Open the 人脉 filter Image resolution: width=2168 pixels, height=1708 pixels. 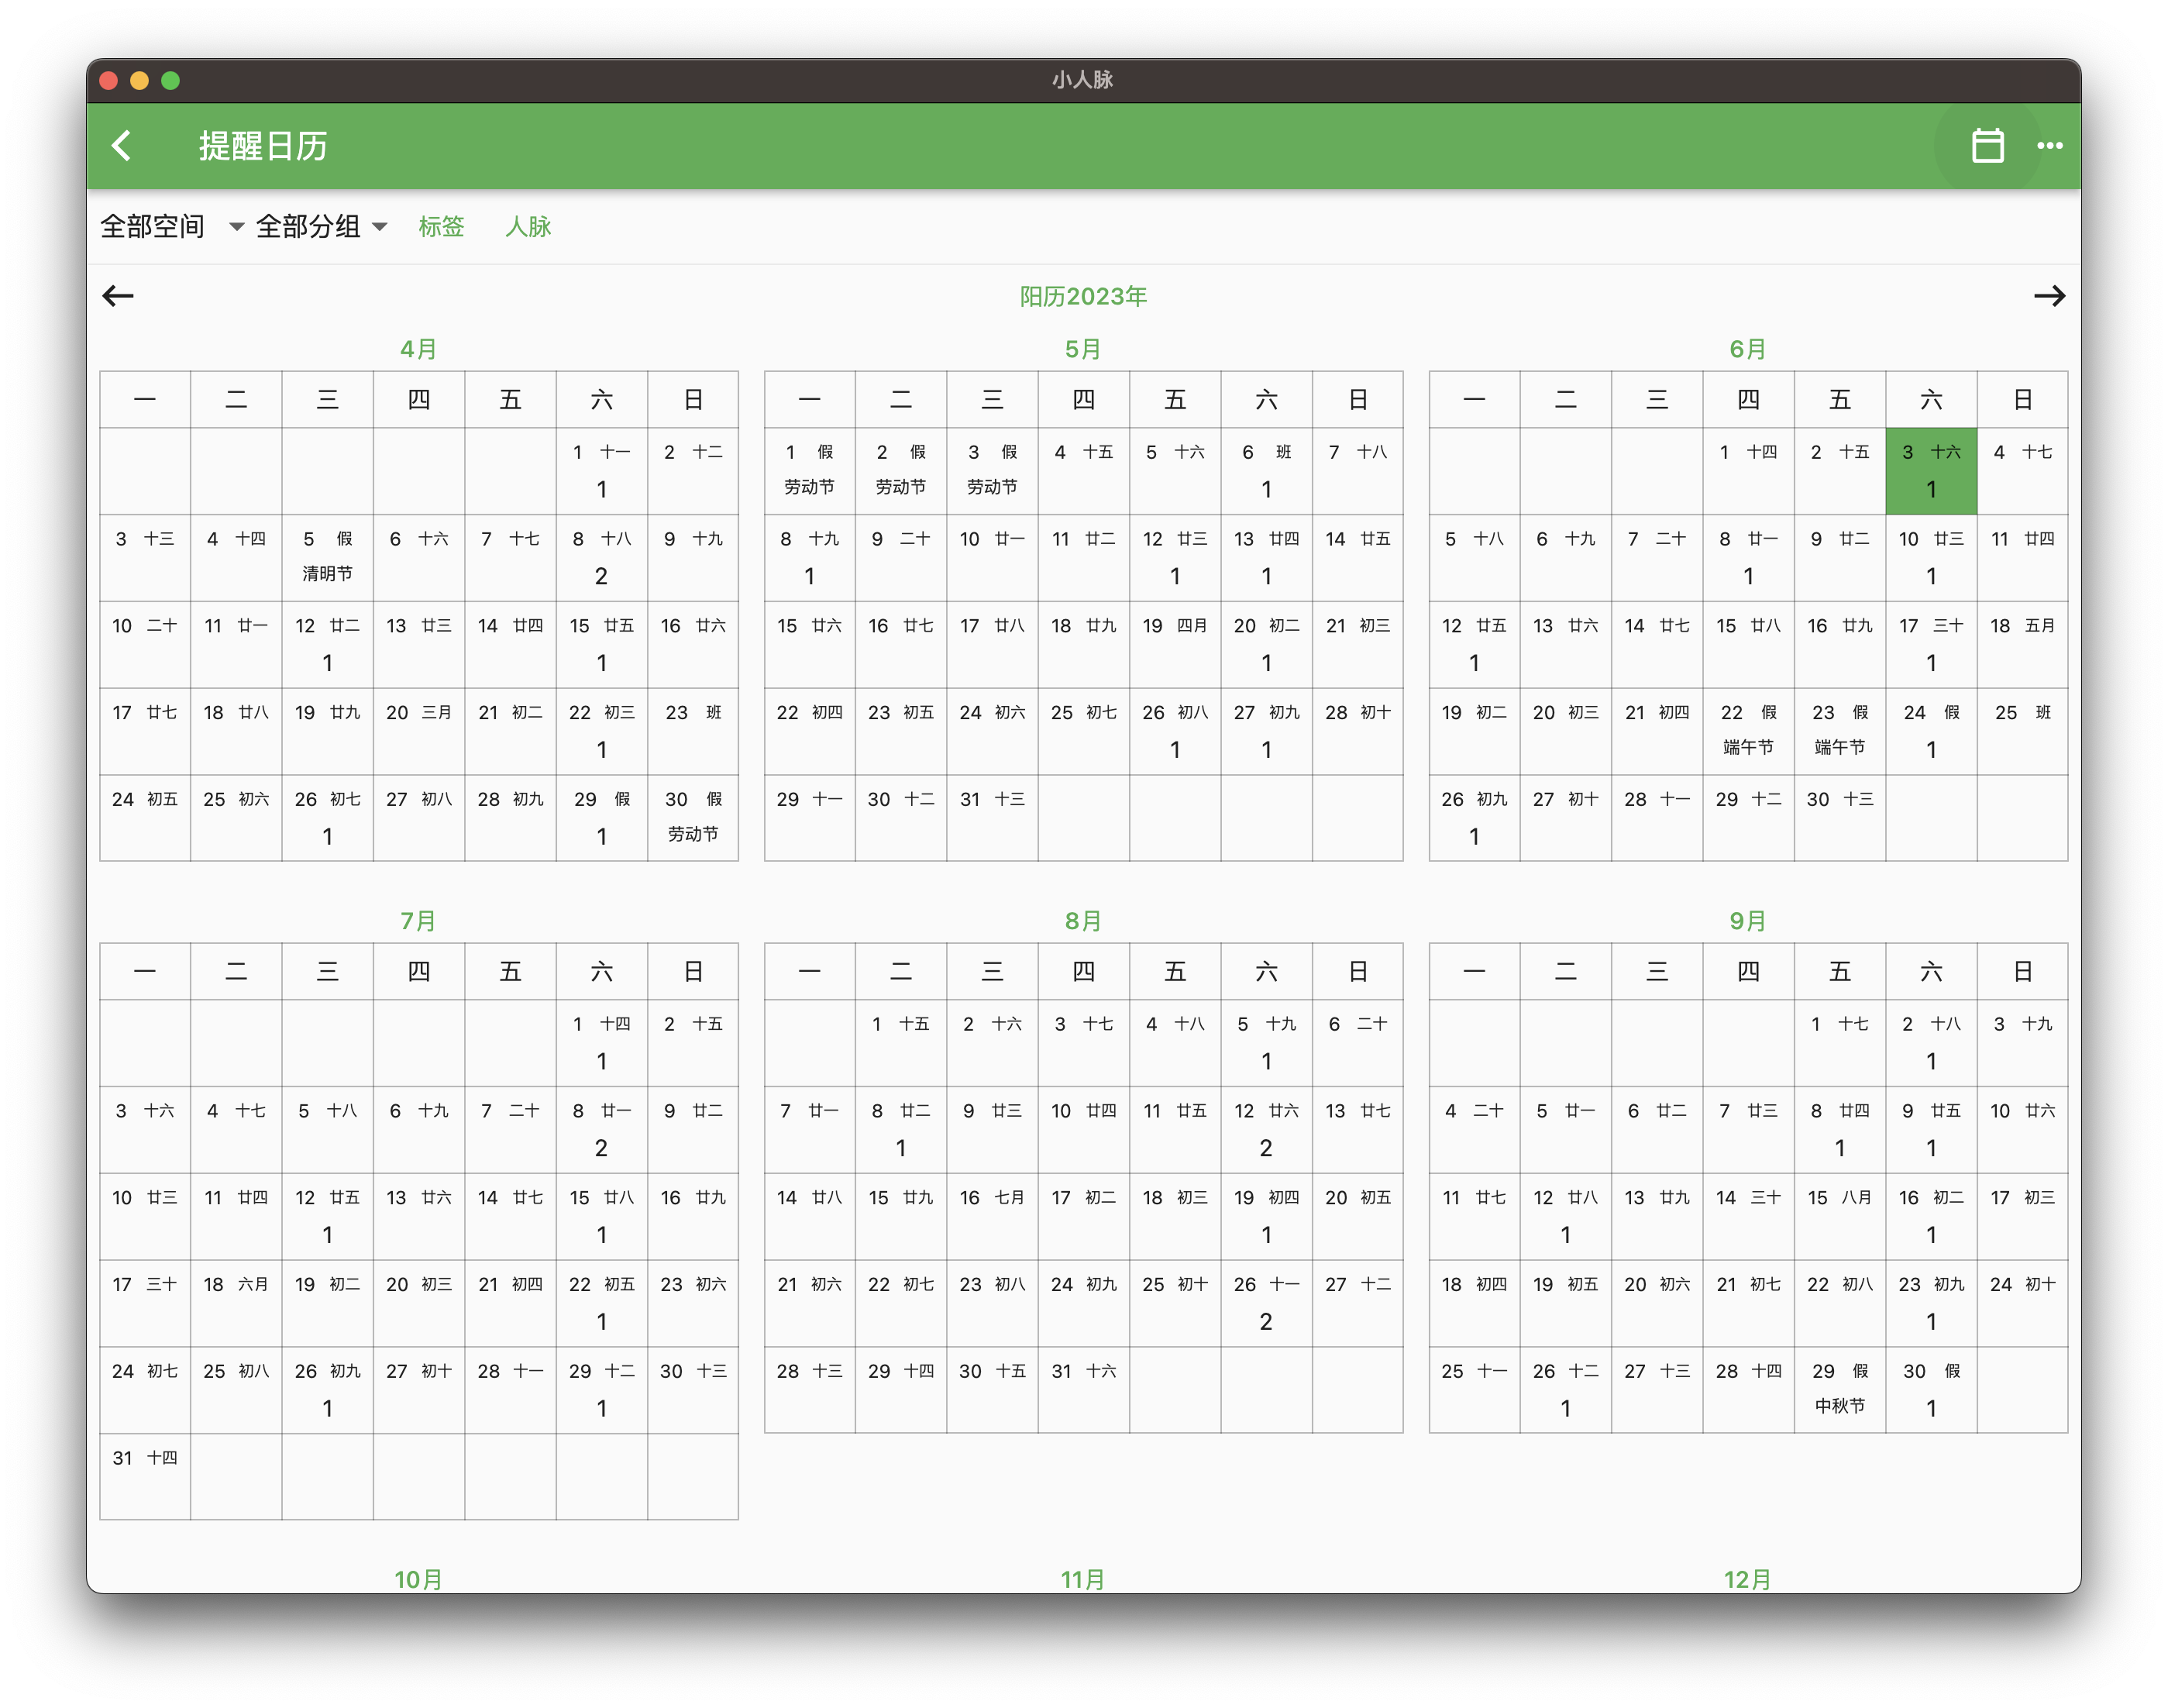(528, 227)
